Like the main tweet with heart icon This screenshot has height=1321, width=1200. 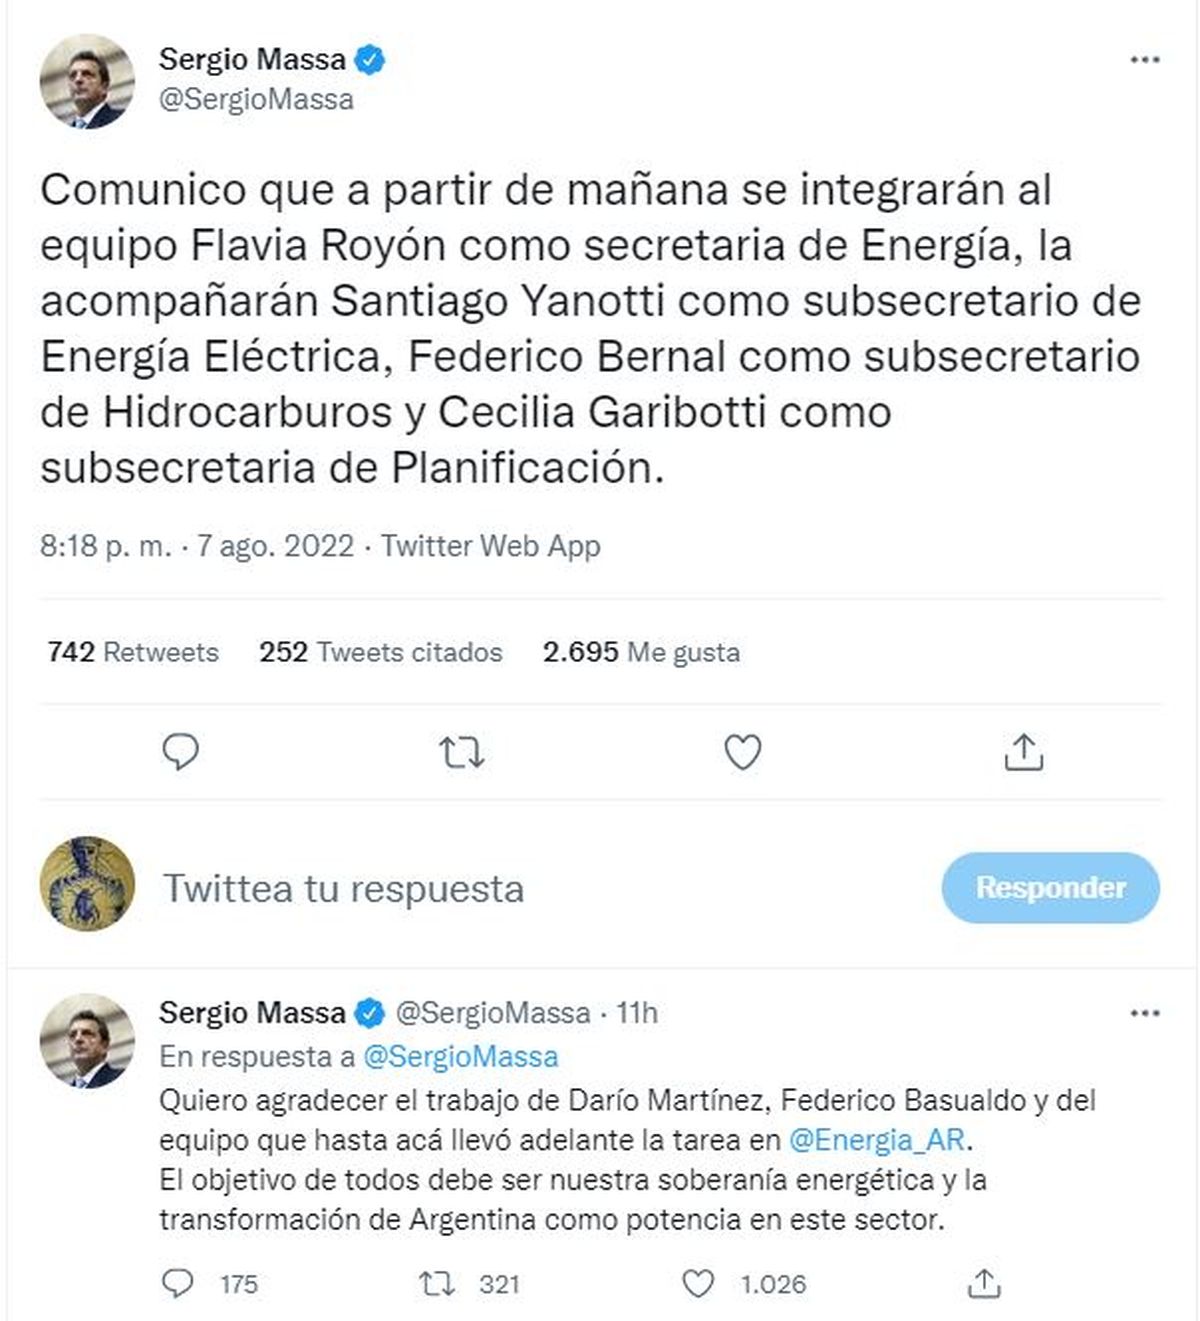pyautogui.click(x=742, y=752)
